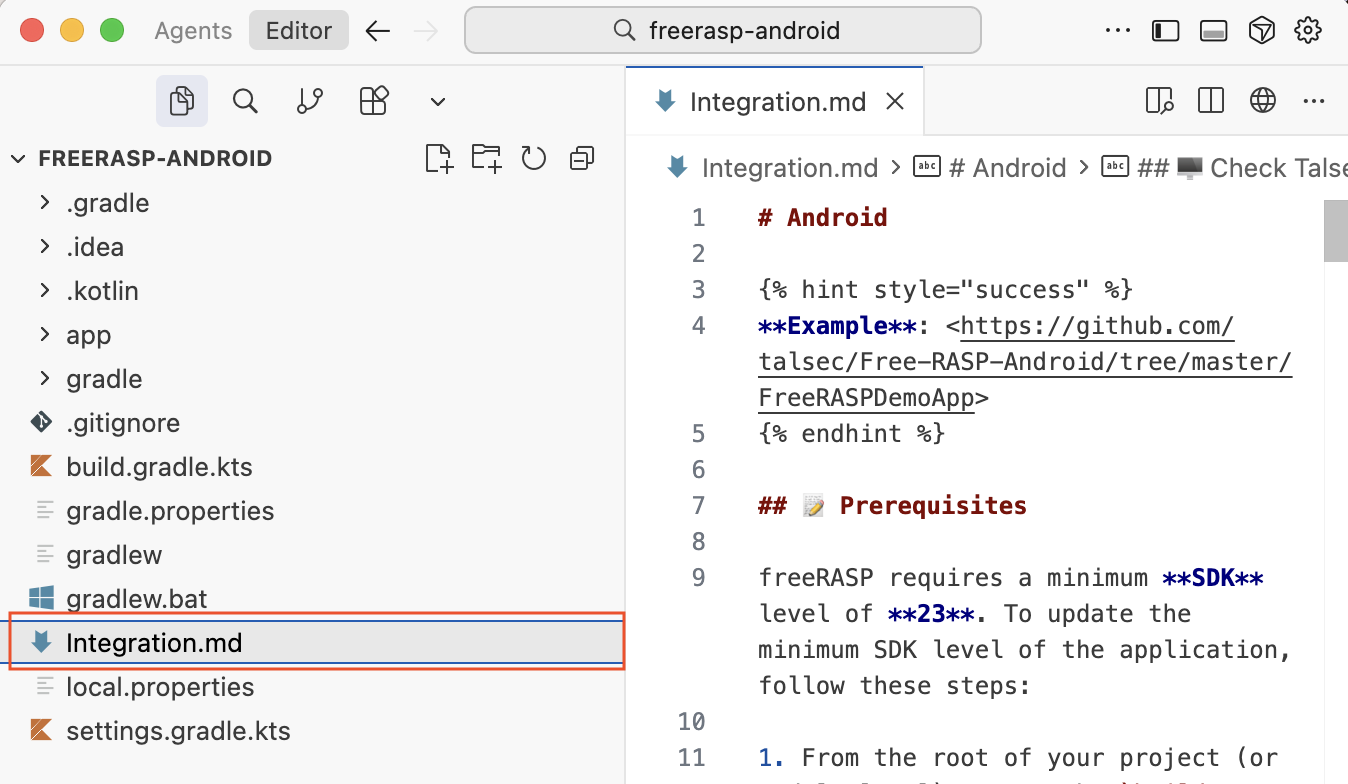
Task: Toggle the bottom panel visibility
Action: (1213, 31)
